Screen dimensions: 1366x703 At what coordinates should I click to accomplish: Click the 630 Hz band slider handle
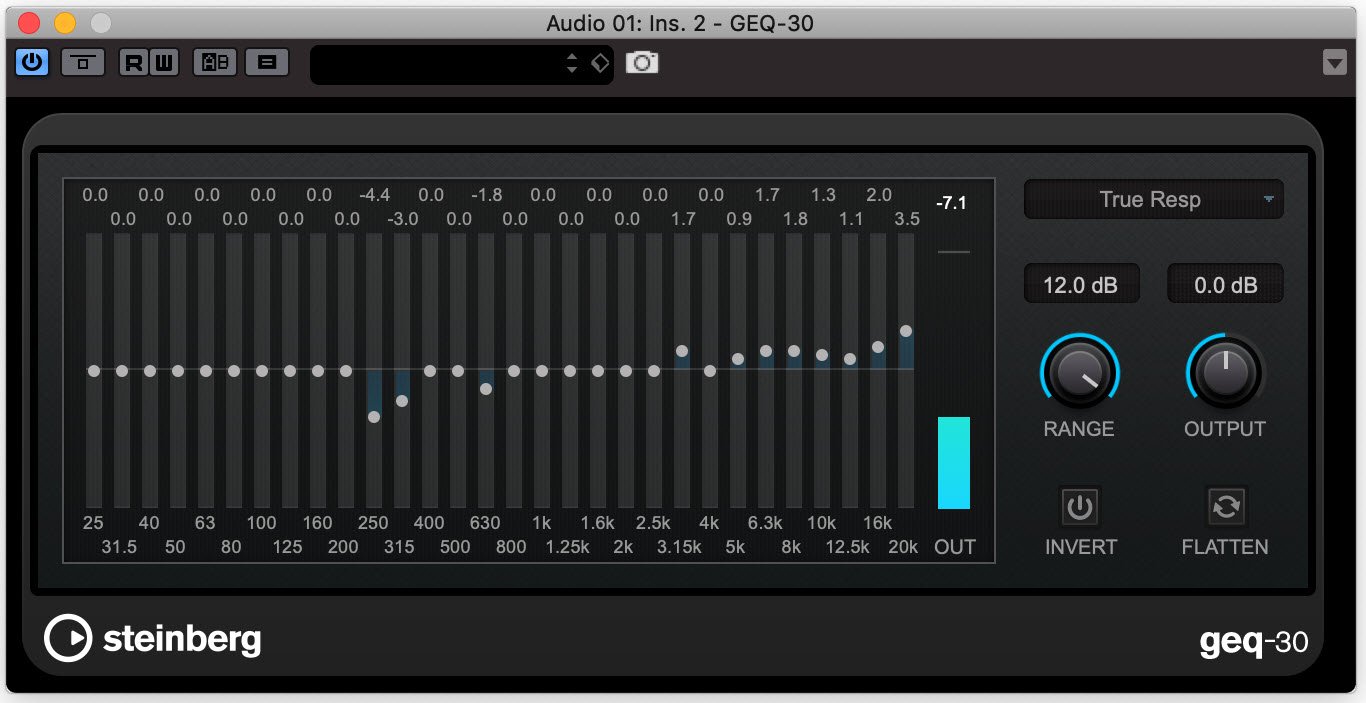coord(486,389)
